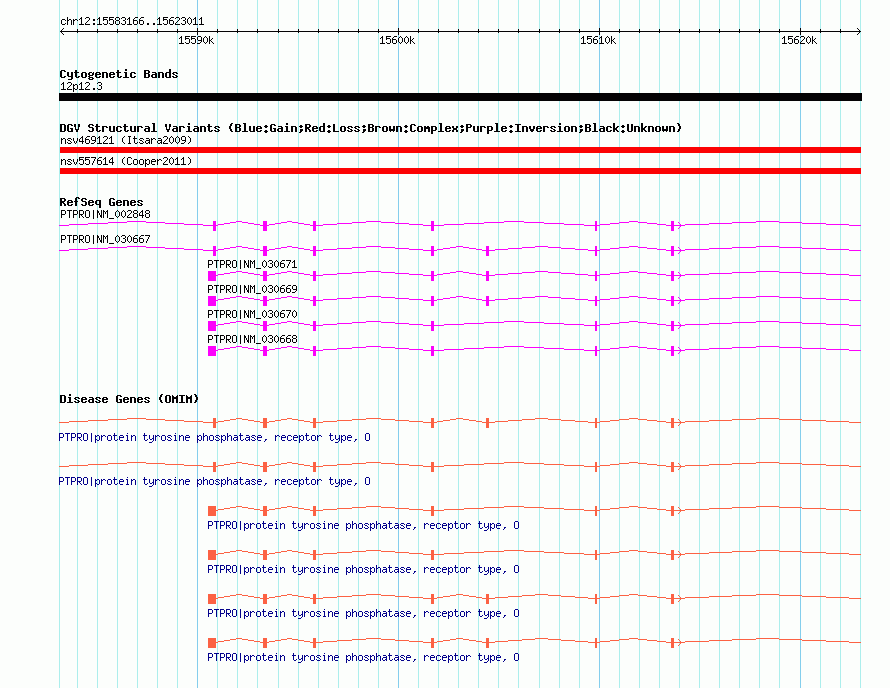Click the magenta start exon block of NM_030670
Image resolution: width=890 pixels, height=688 pixels.
click(x=212, y=326)
